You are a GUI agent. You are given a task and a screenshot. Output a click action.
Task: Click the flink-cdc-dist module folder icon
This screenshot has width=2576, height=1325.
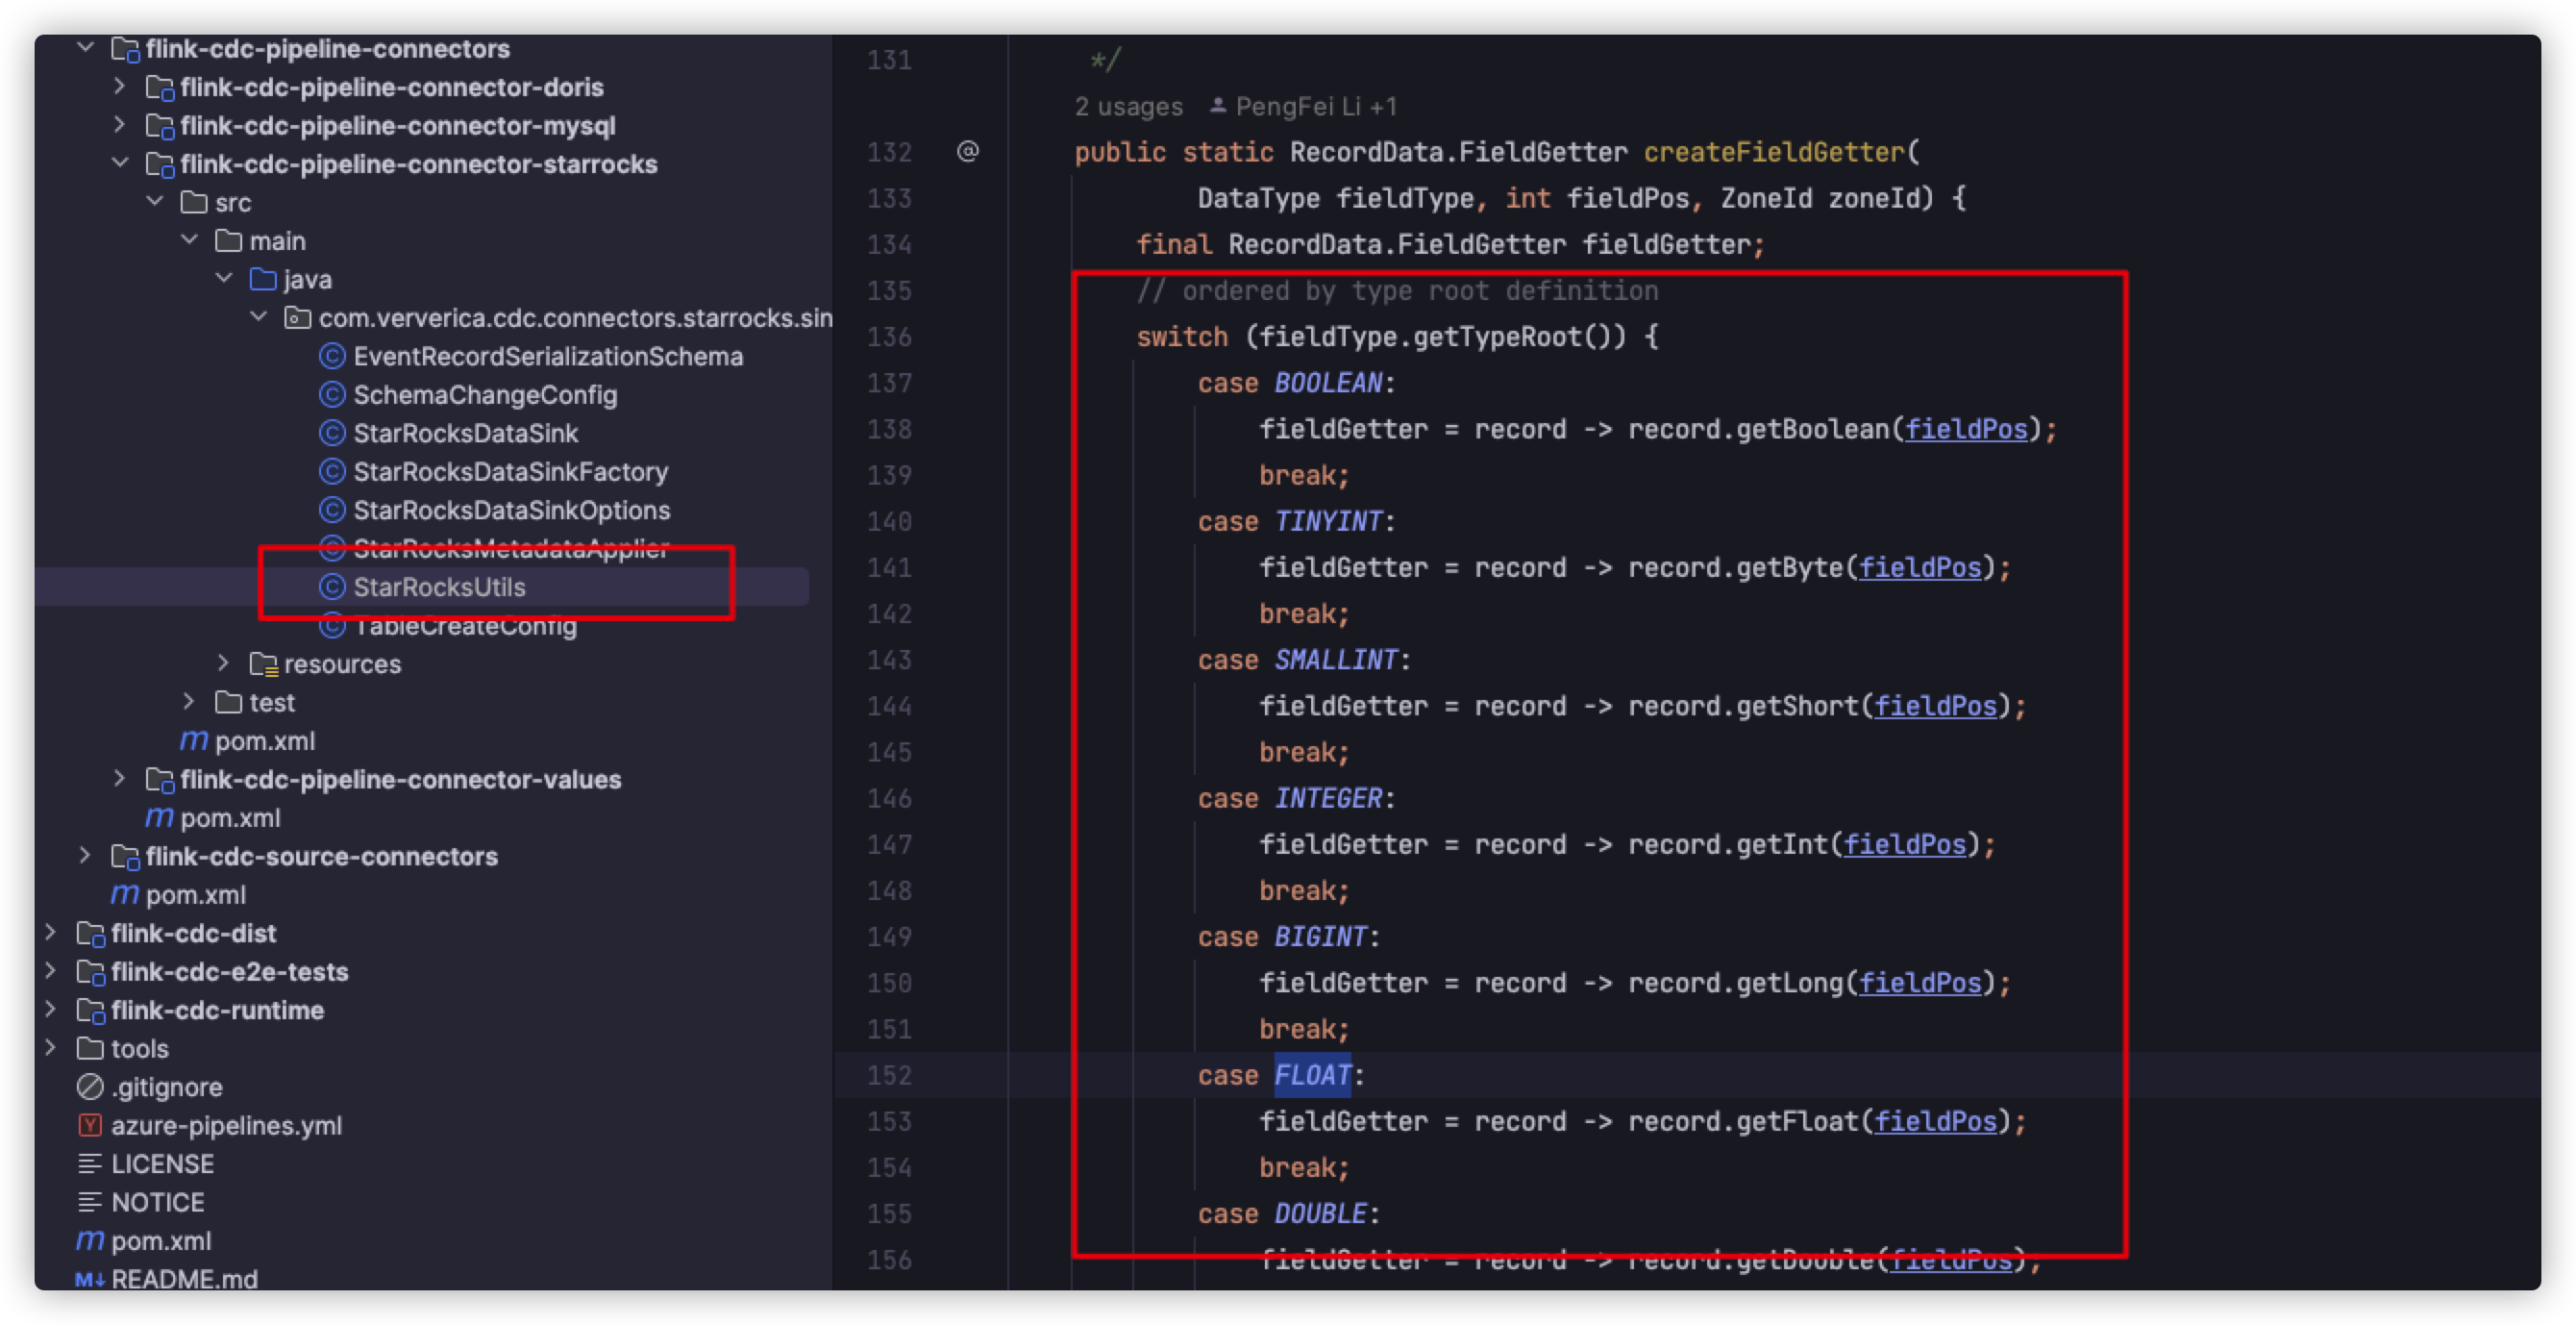[91, 934]
